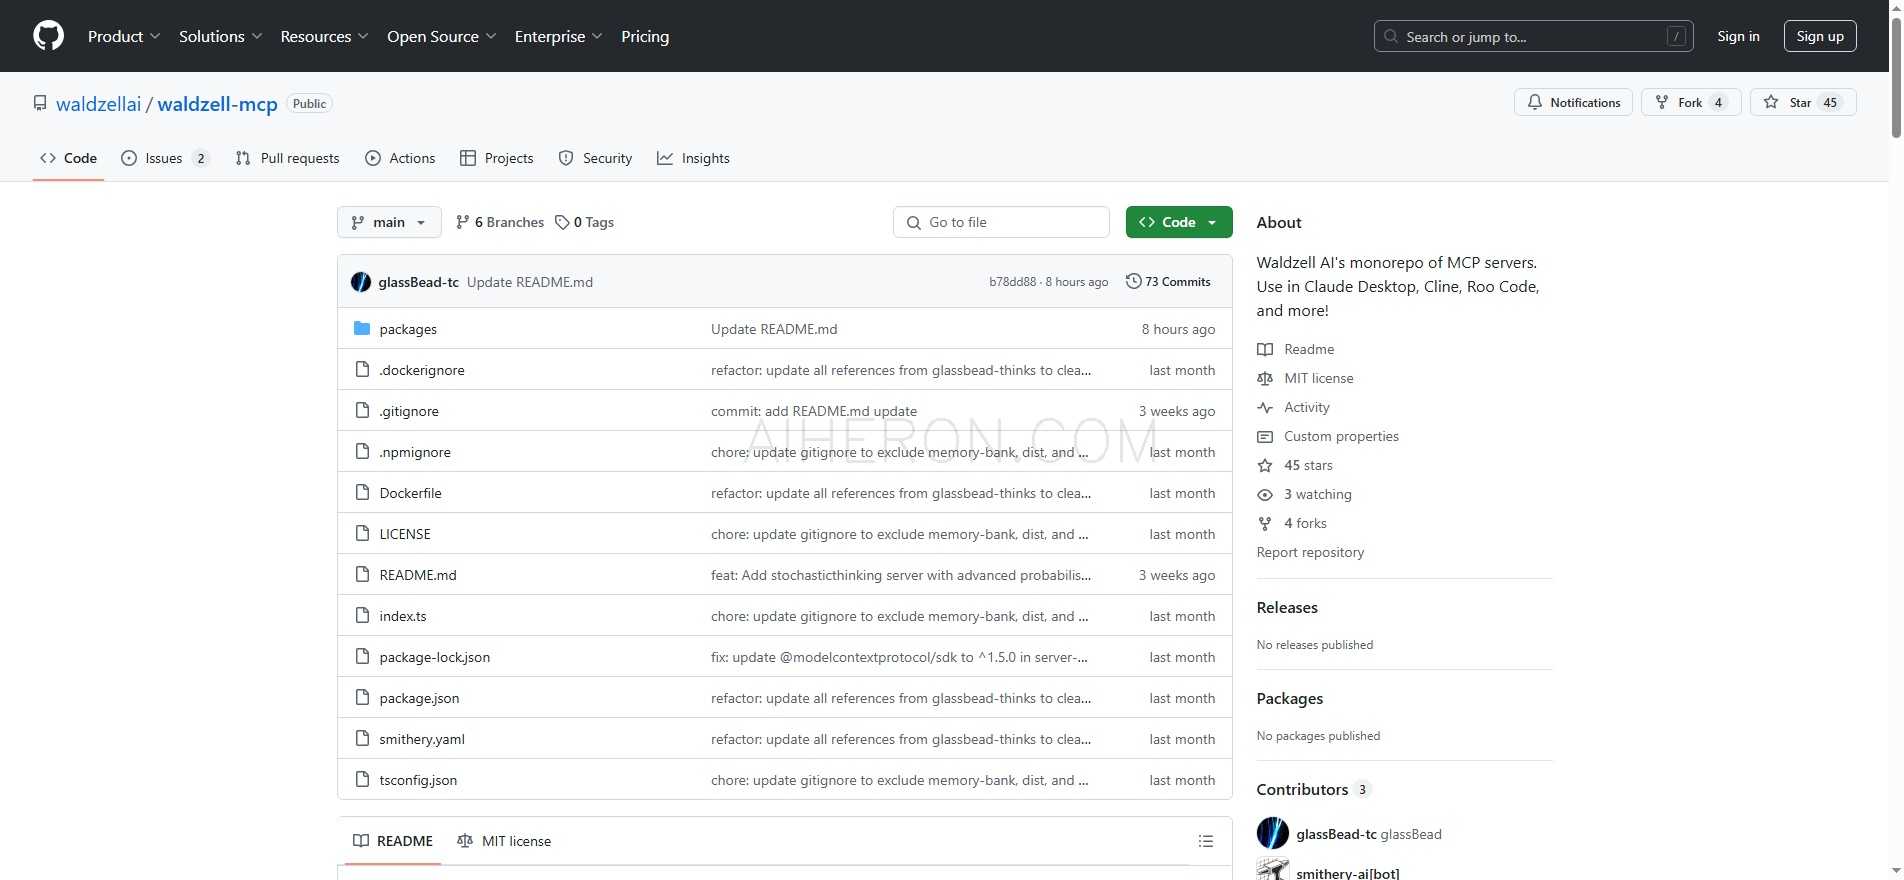Click the GitHub logo icon
The height and width of the screenshot is (880, 1904).
click(48, 36)
